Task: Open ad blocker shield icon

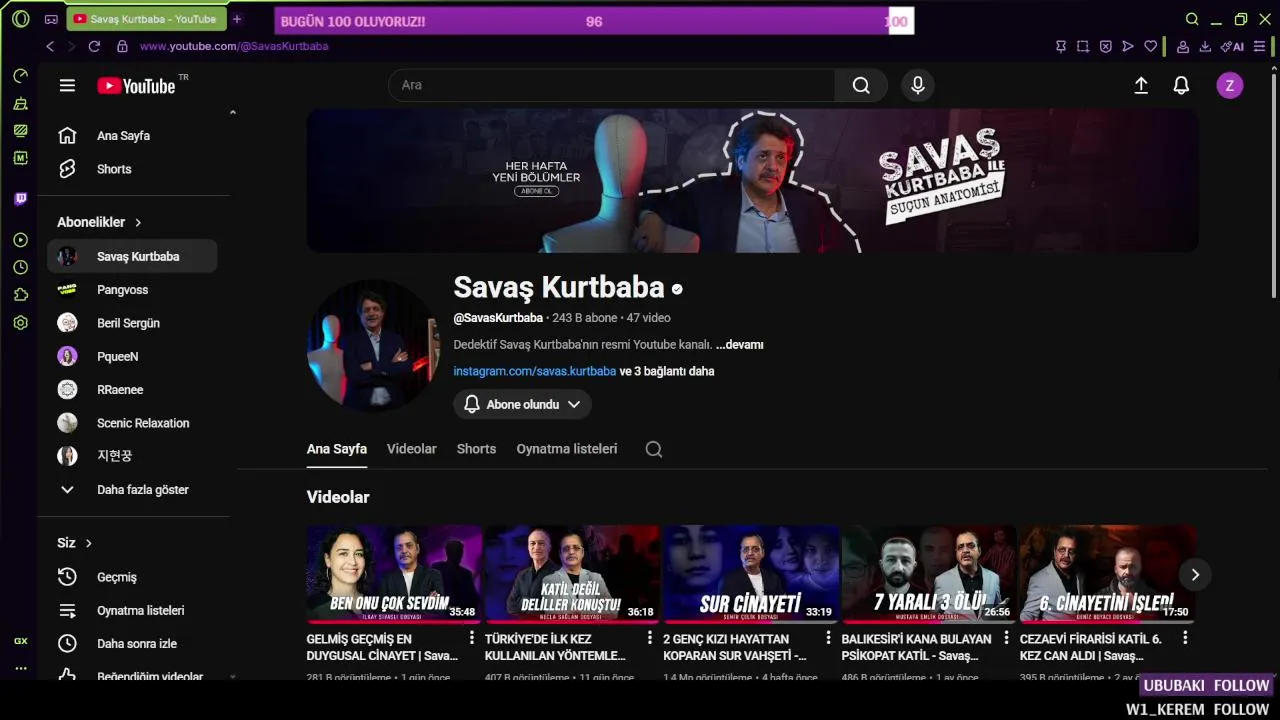Action: tap(1105, 46)
